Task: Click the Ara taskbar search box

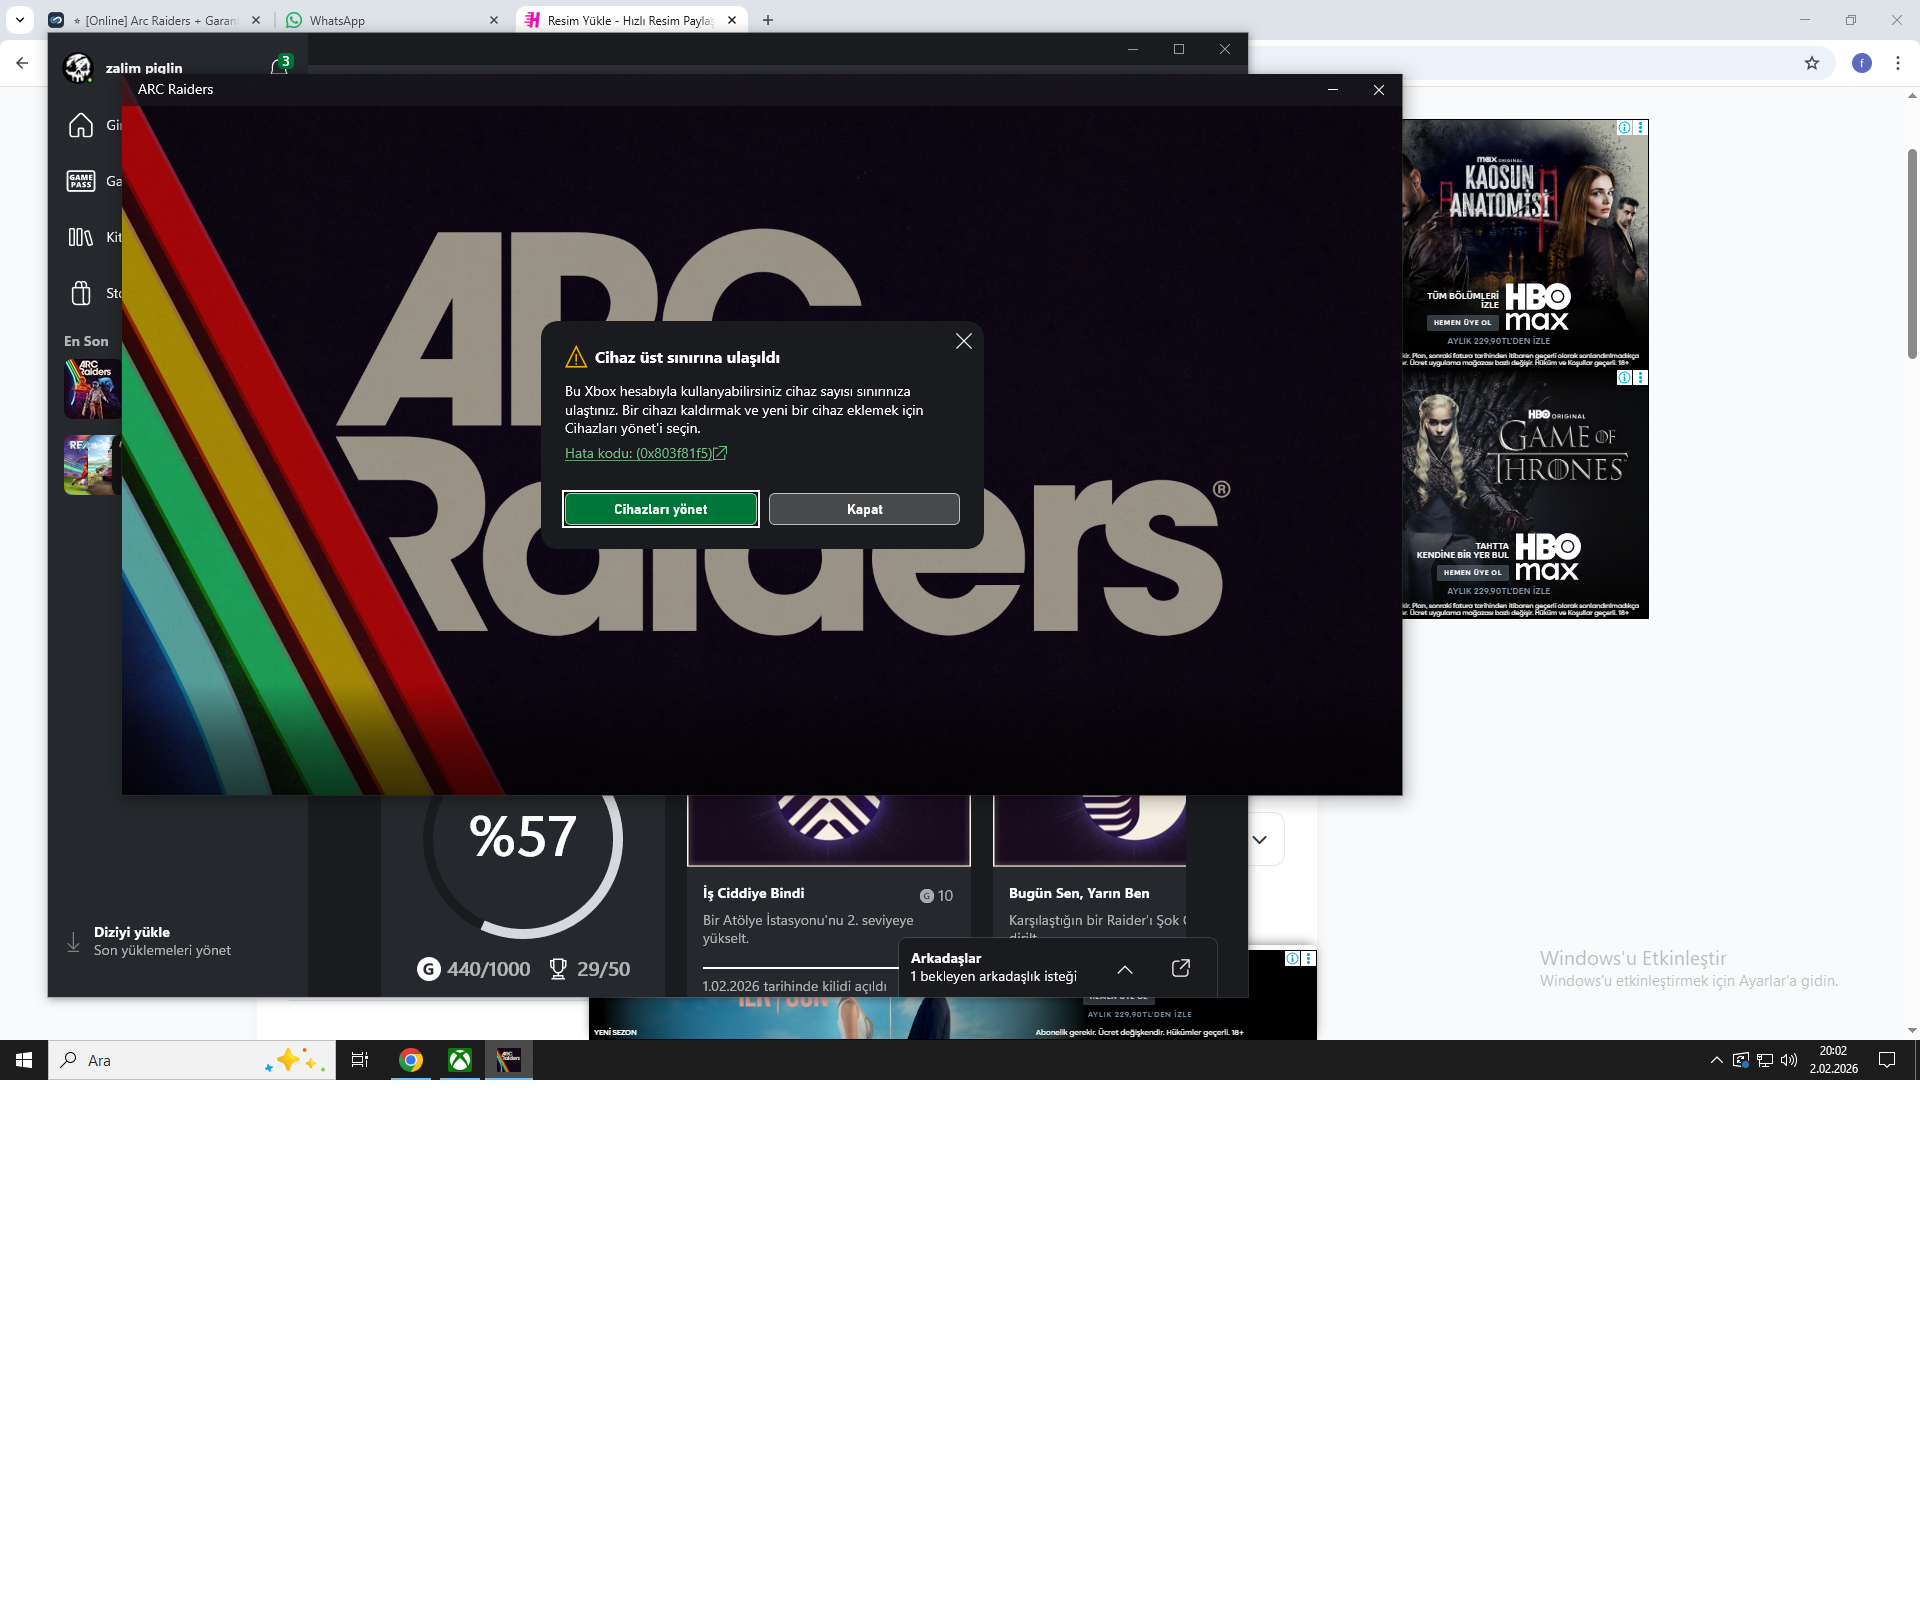Action: pos(192,1060)
